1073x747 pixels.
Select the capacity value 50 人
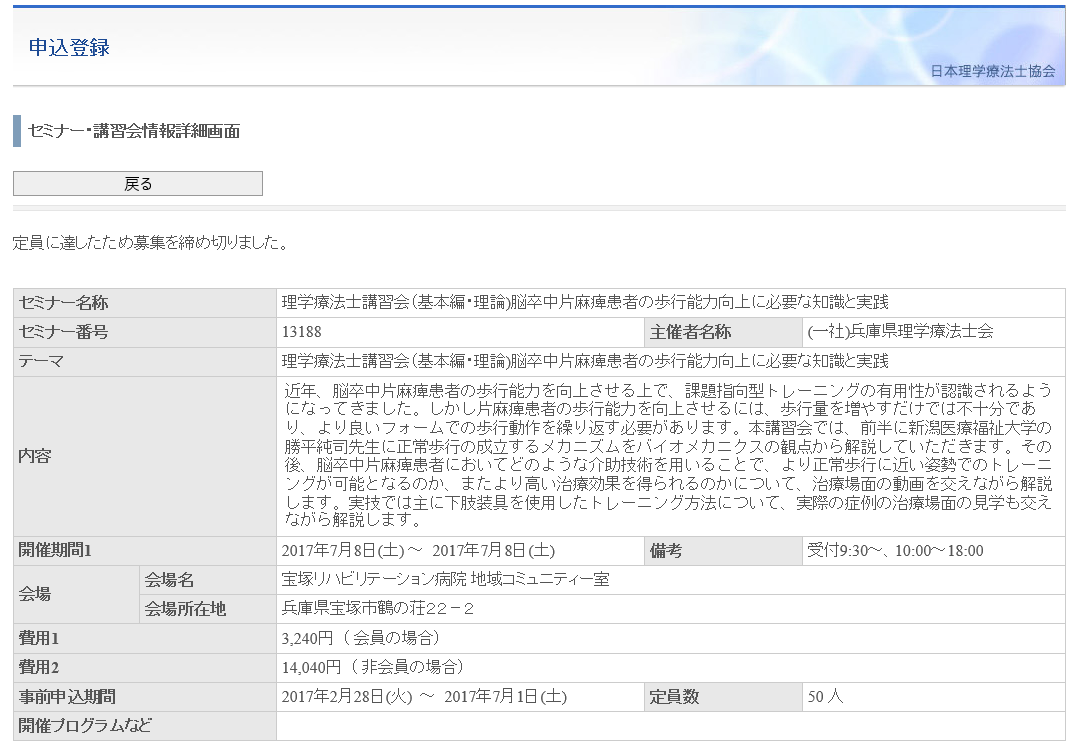pos(825,697)
